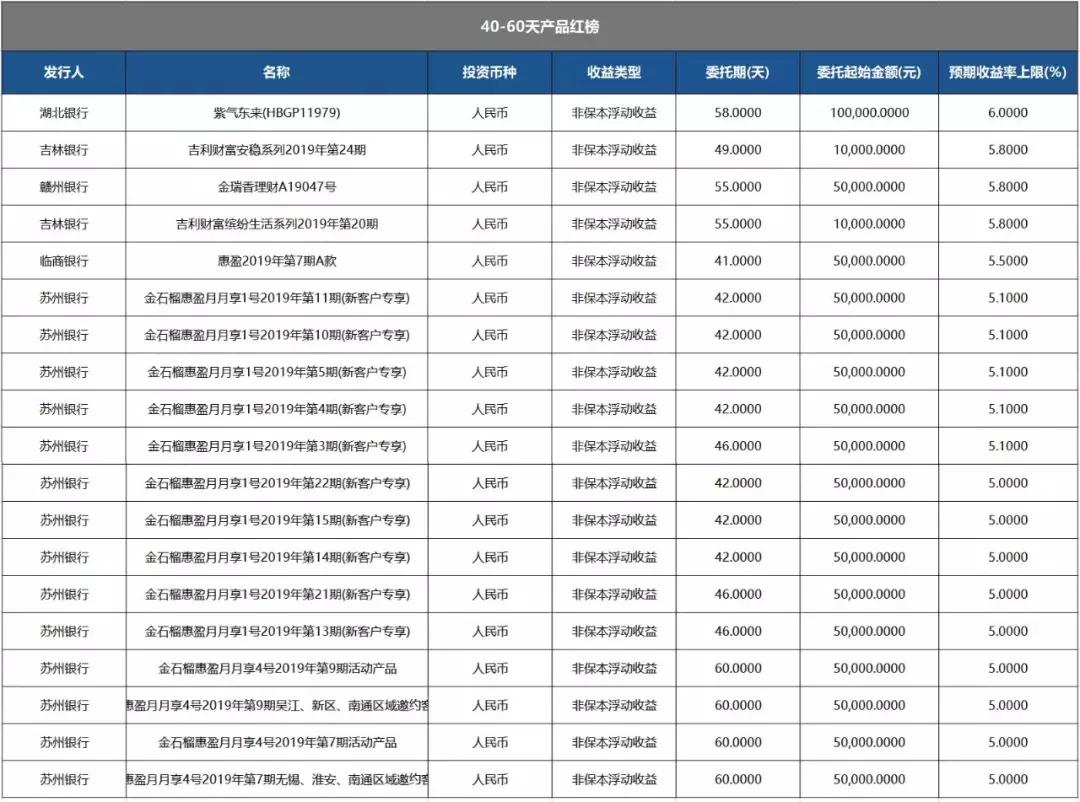1080x802 pixels.
Task: Click 60.0000 term in 第9期活动产品 row
Action: [x=738, y=669]
